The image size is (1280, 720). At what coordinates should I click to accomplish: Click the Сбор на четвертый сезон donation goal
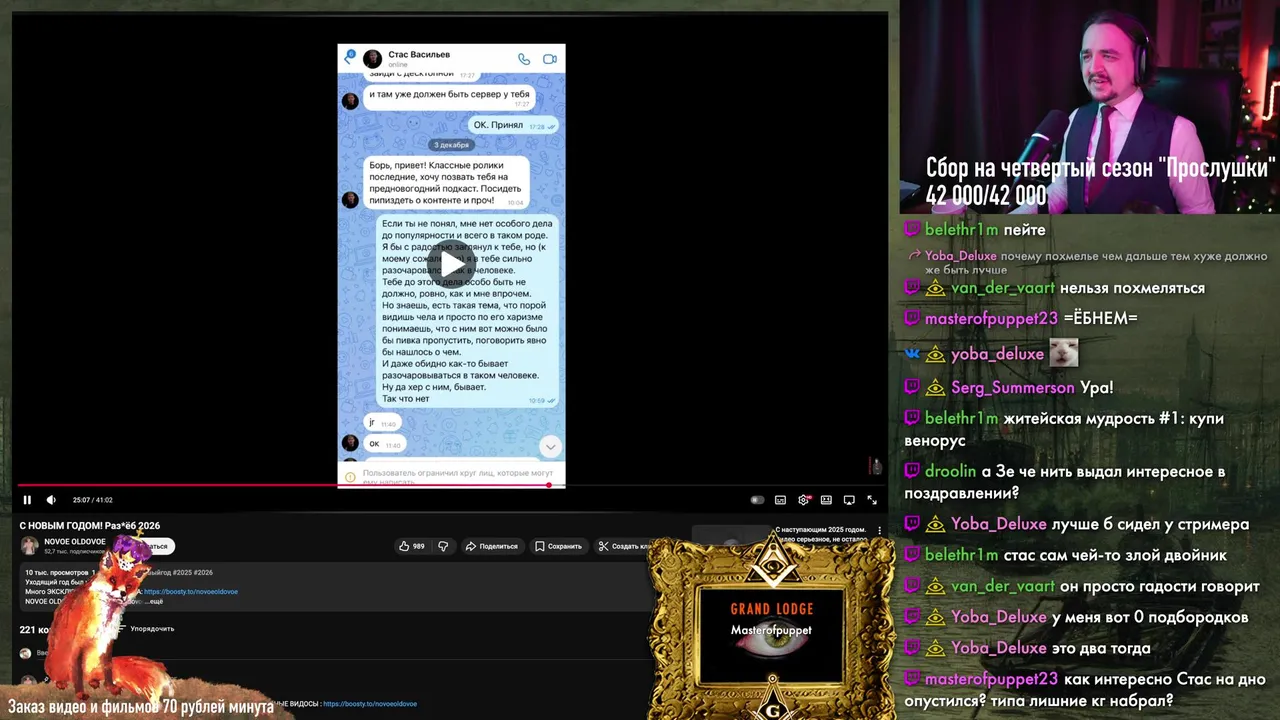click(1100, 181)
